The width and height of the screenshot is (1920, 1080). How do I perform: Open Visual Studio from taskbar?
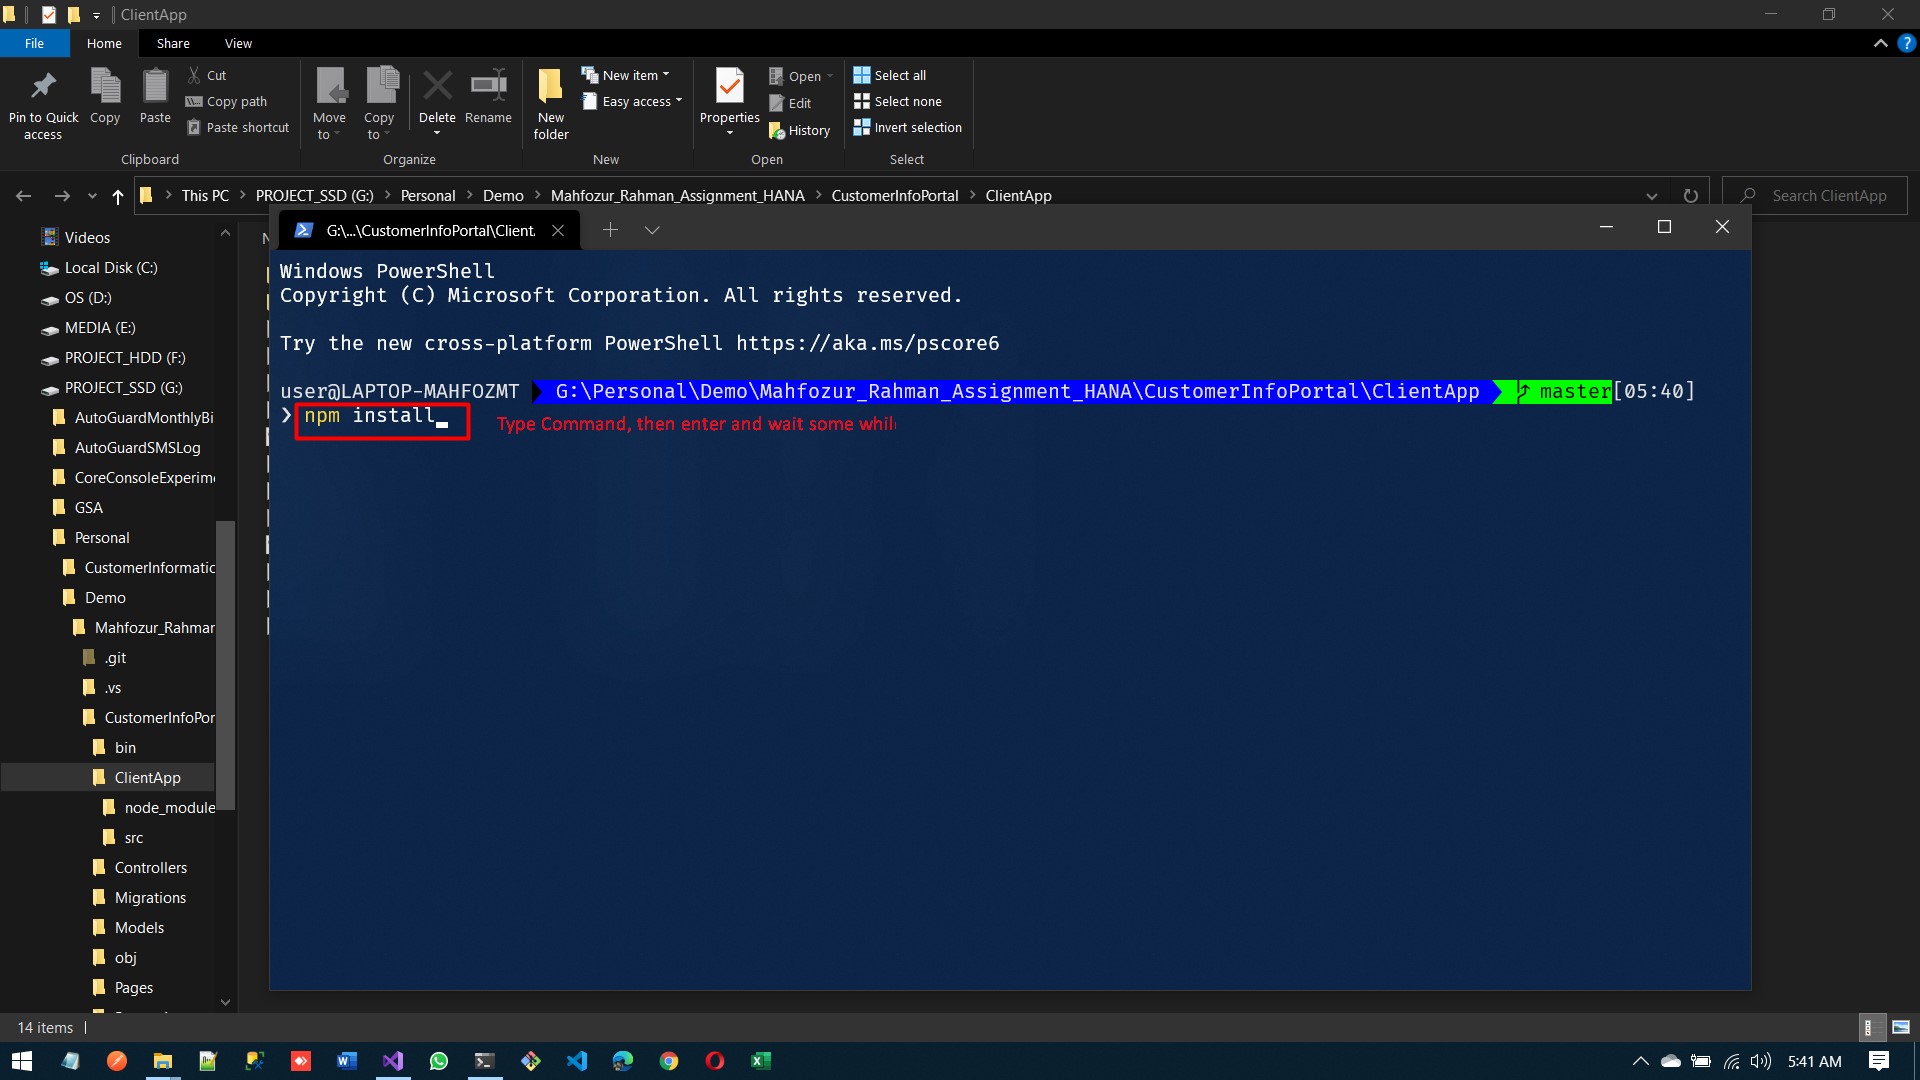pyautogui.click(x=393, y=1061)
